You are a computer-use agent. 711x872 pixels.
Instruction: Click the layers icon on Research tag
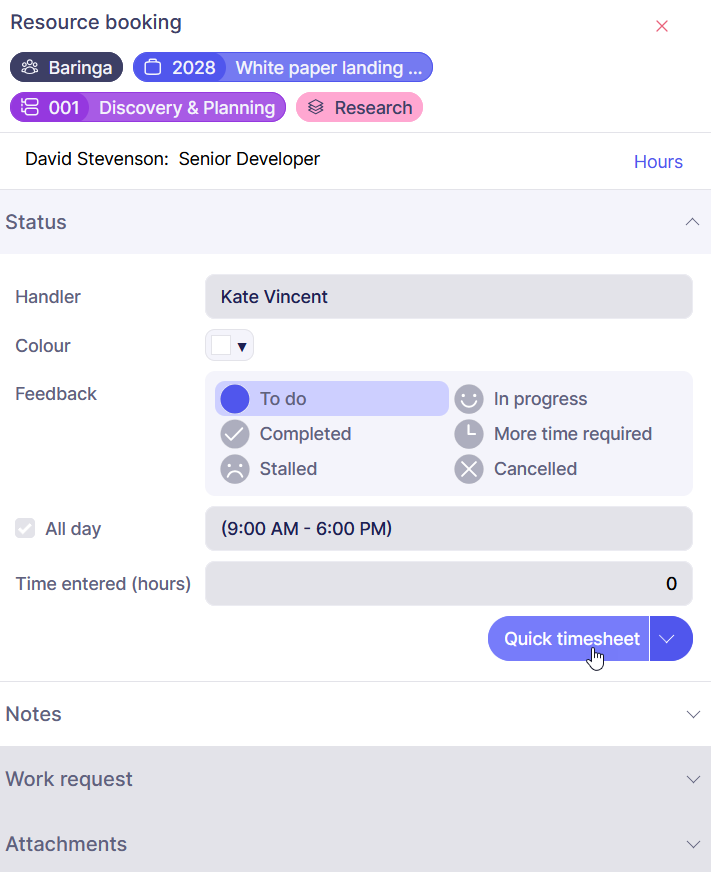click(316, 108)
